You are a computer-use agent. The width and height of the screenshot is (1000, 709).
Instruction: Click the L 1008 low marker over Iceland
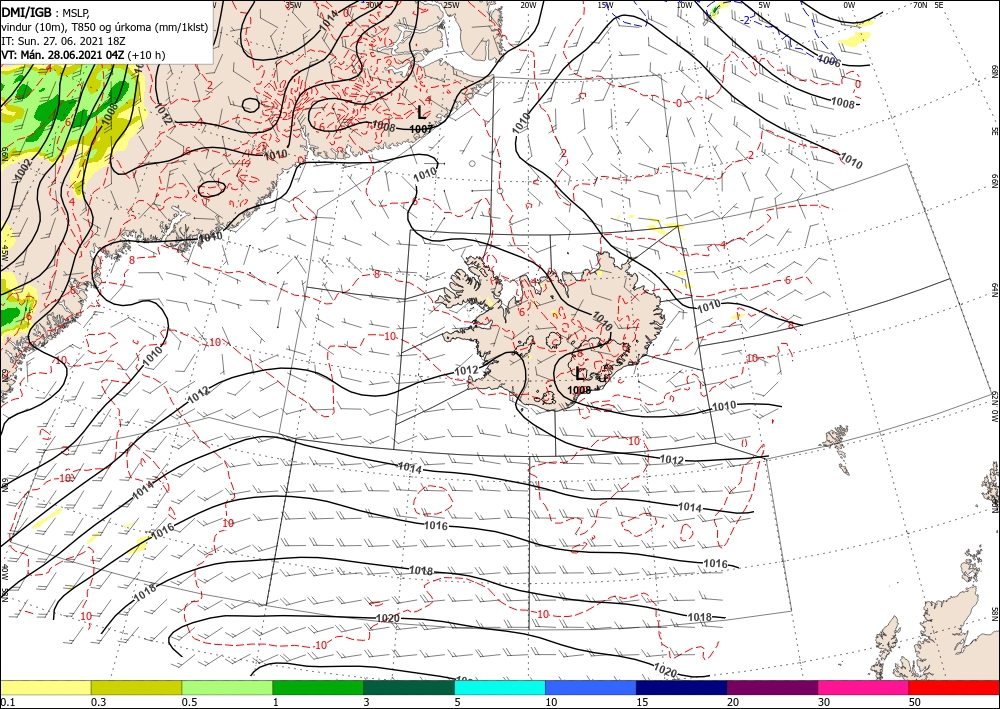tap(579, 381)
